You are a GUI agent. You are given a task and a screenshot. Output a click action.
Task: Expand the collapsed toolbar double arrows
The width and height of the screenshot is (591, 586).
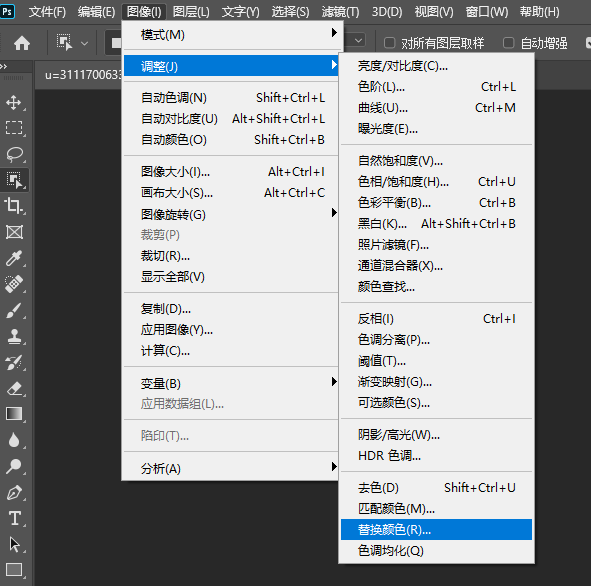pyautogui.click(x=4, y=66)
